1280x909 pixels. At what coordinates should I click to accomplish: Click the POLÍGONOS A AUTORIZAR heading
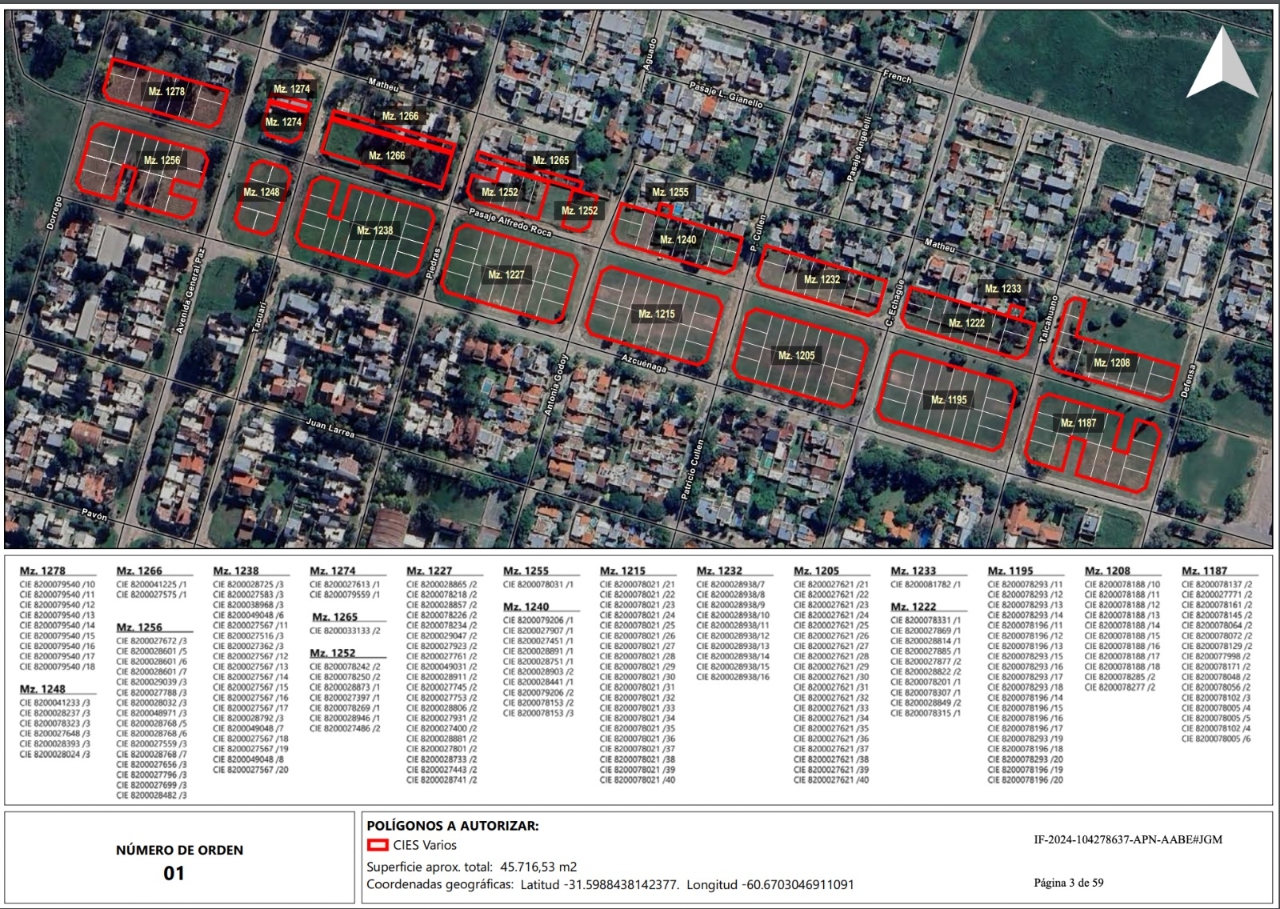453,826
